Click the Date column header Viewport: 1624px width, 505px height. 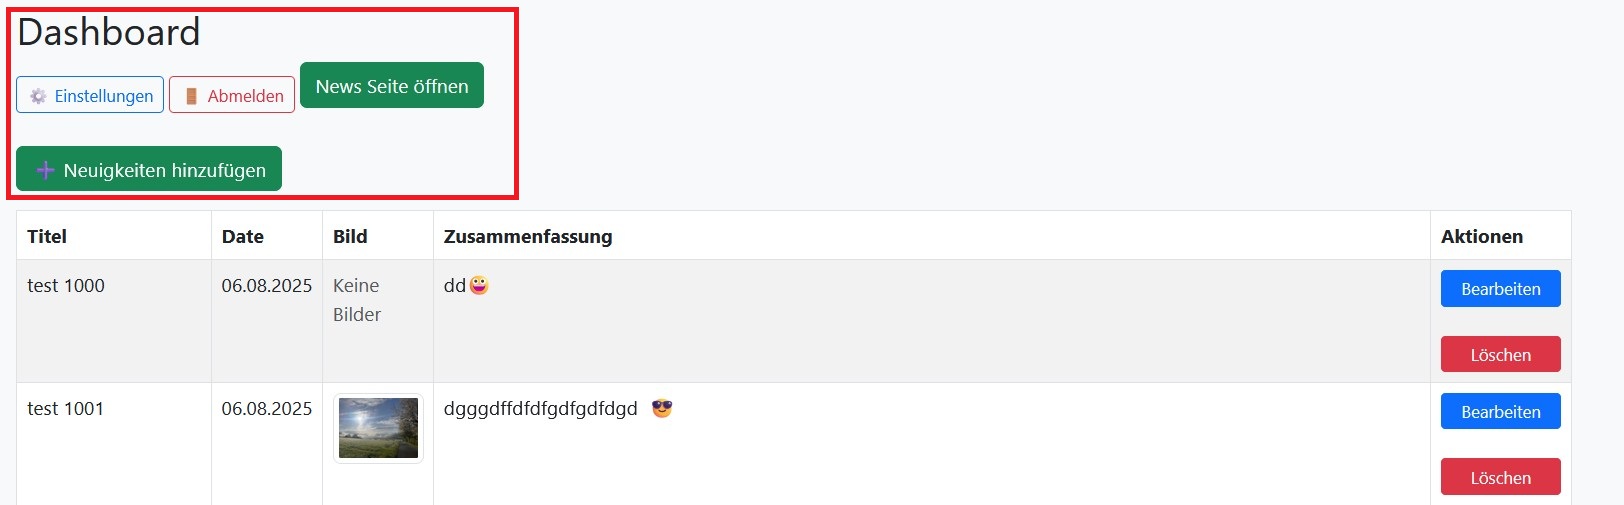pos(243,237)
